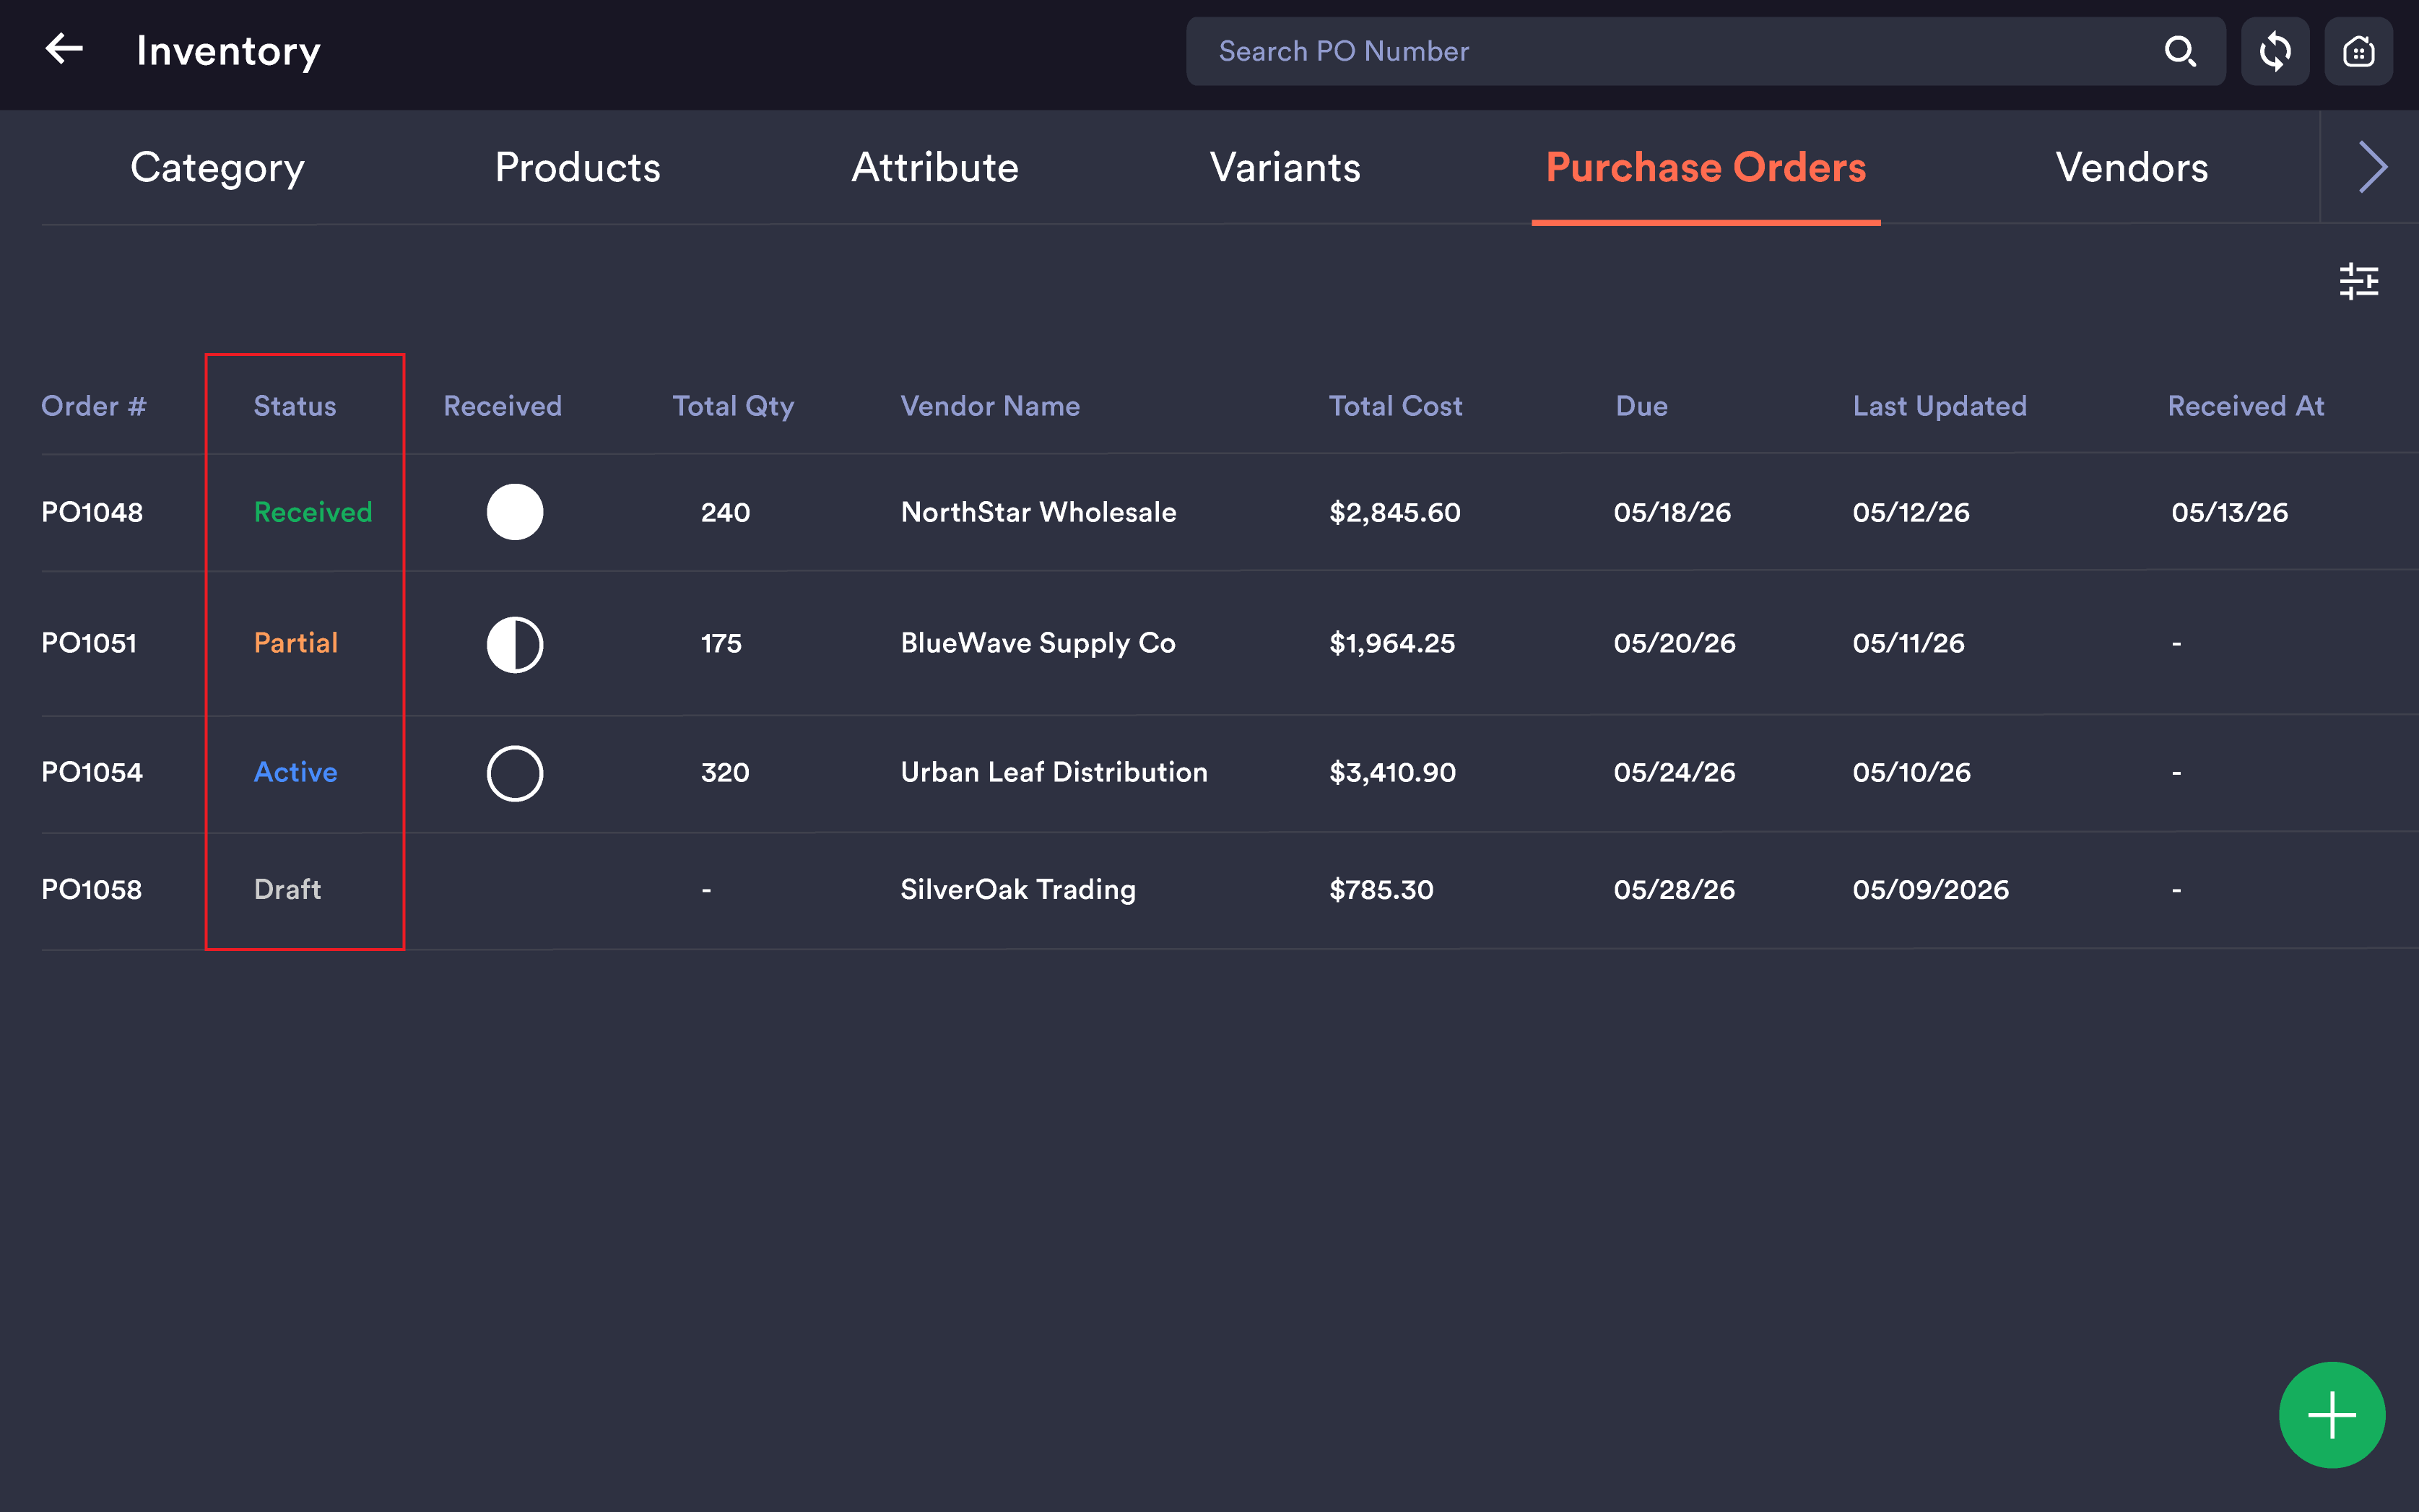
Task: Select vendor NorthStar Wholesale
Action: click(x=1038, y=512)
